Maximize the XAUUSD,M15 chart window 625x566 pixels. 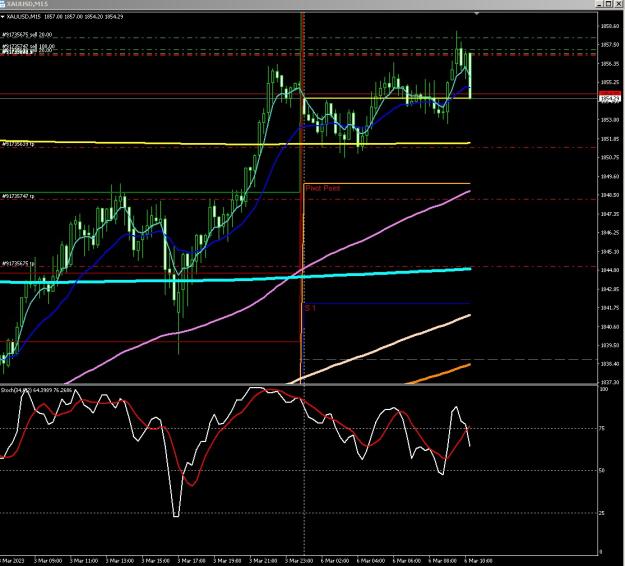tap(608, 4)
